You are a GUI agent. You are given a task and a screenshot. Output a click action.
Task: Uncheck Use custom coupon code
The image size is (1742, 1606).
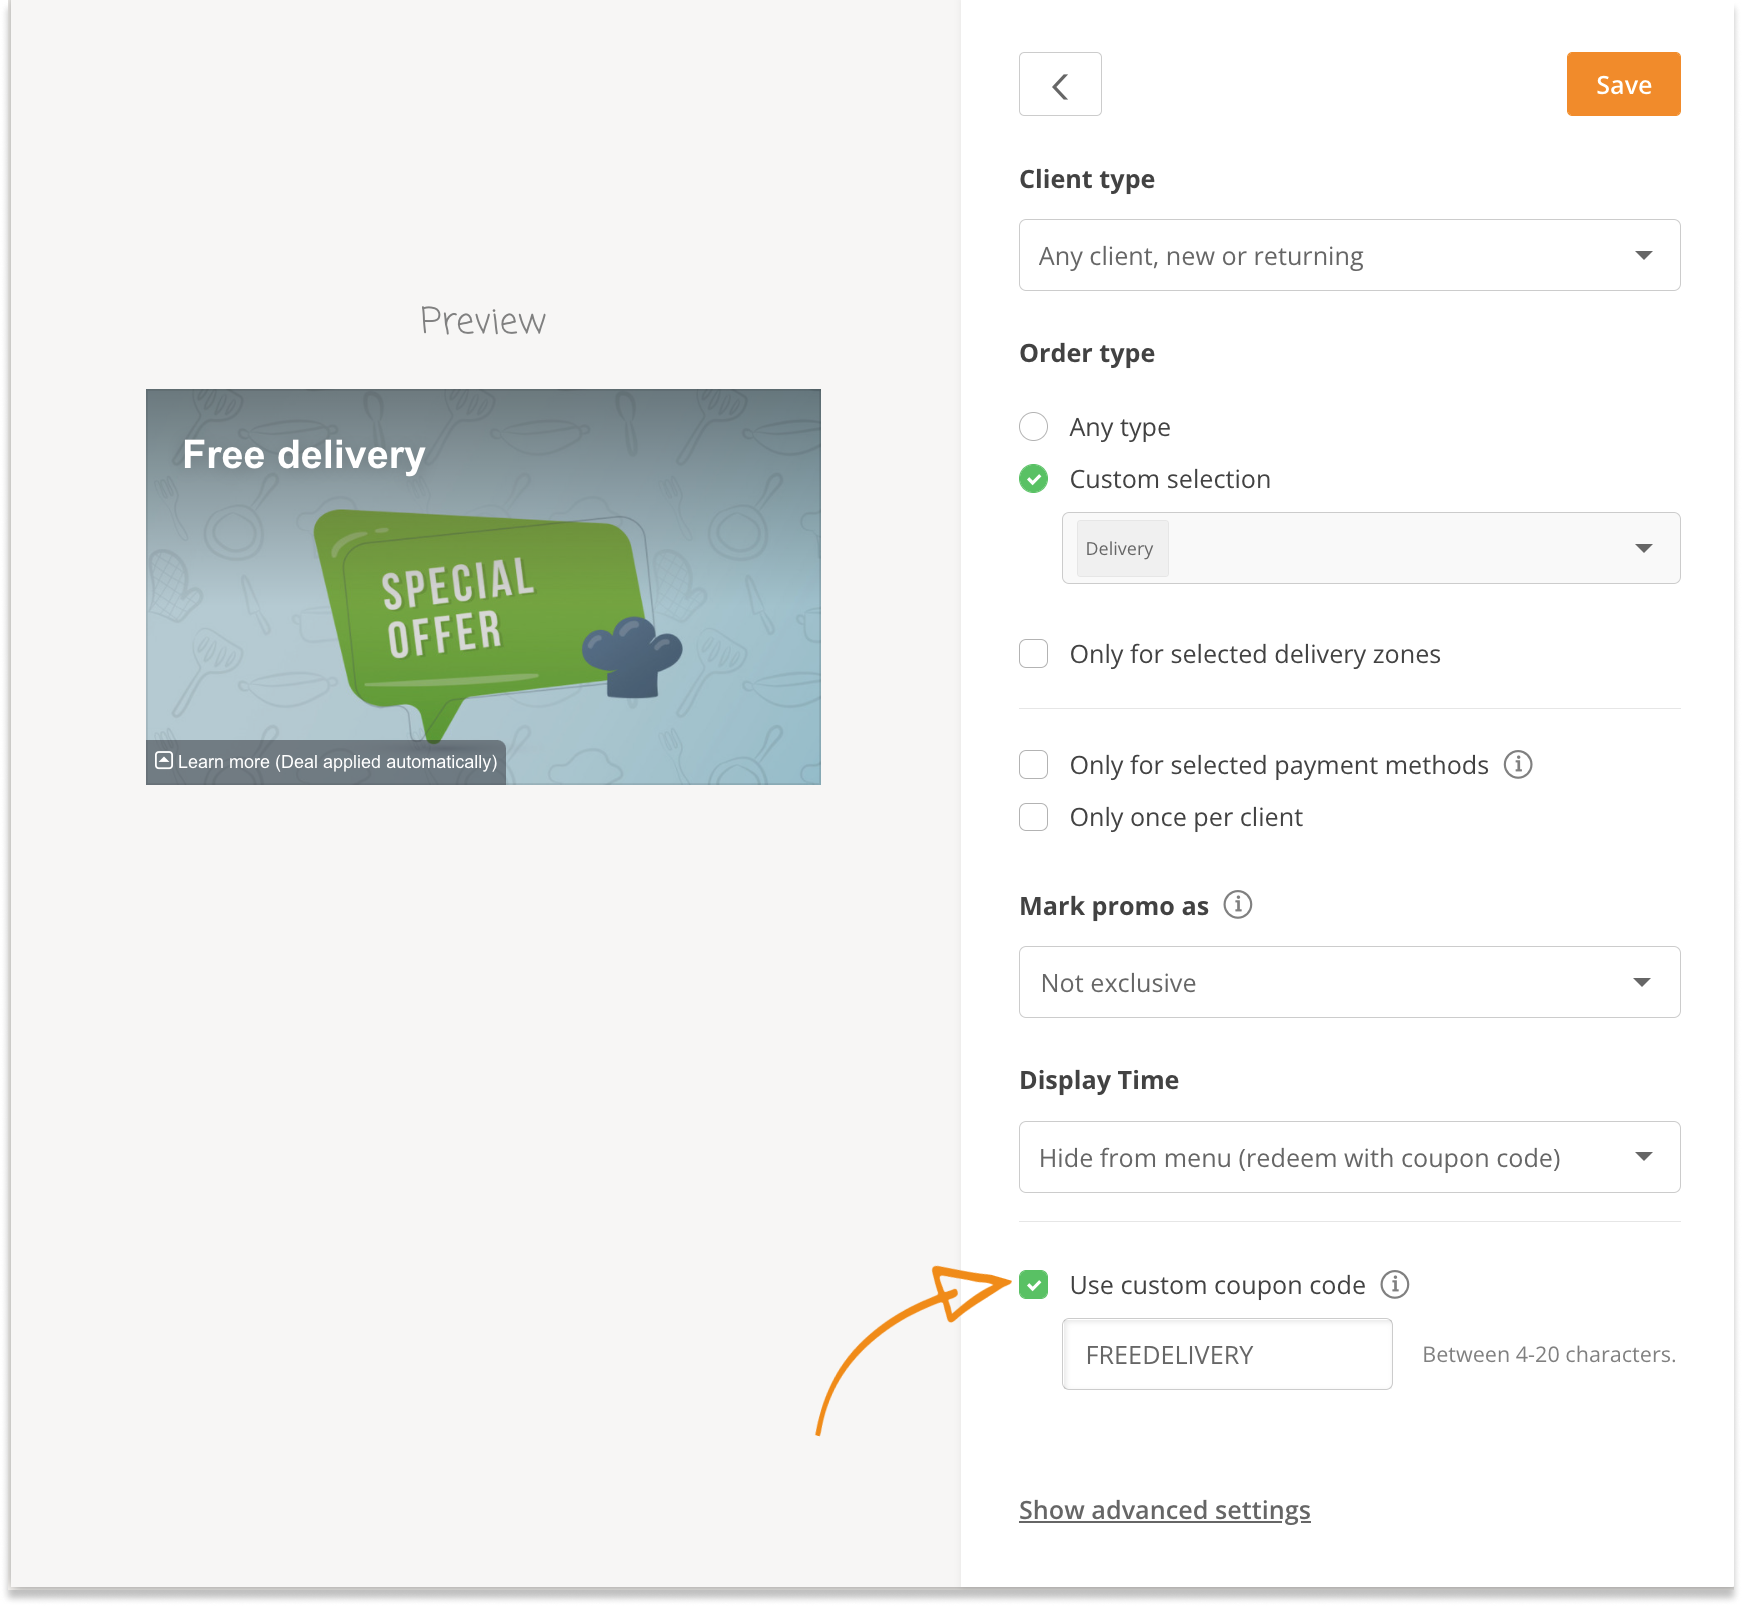(1033, 1285)
